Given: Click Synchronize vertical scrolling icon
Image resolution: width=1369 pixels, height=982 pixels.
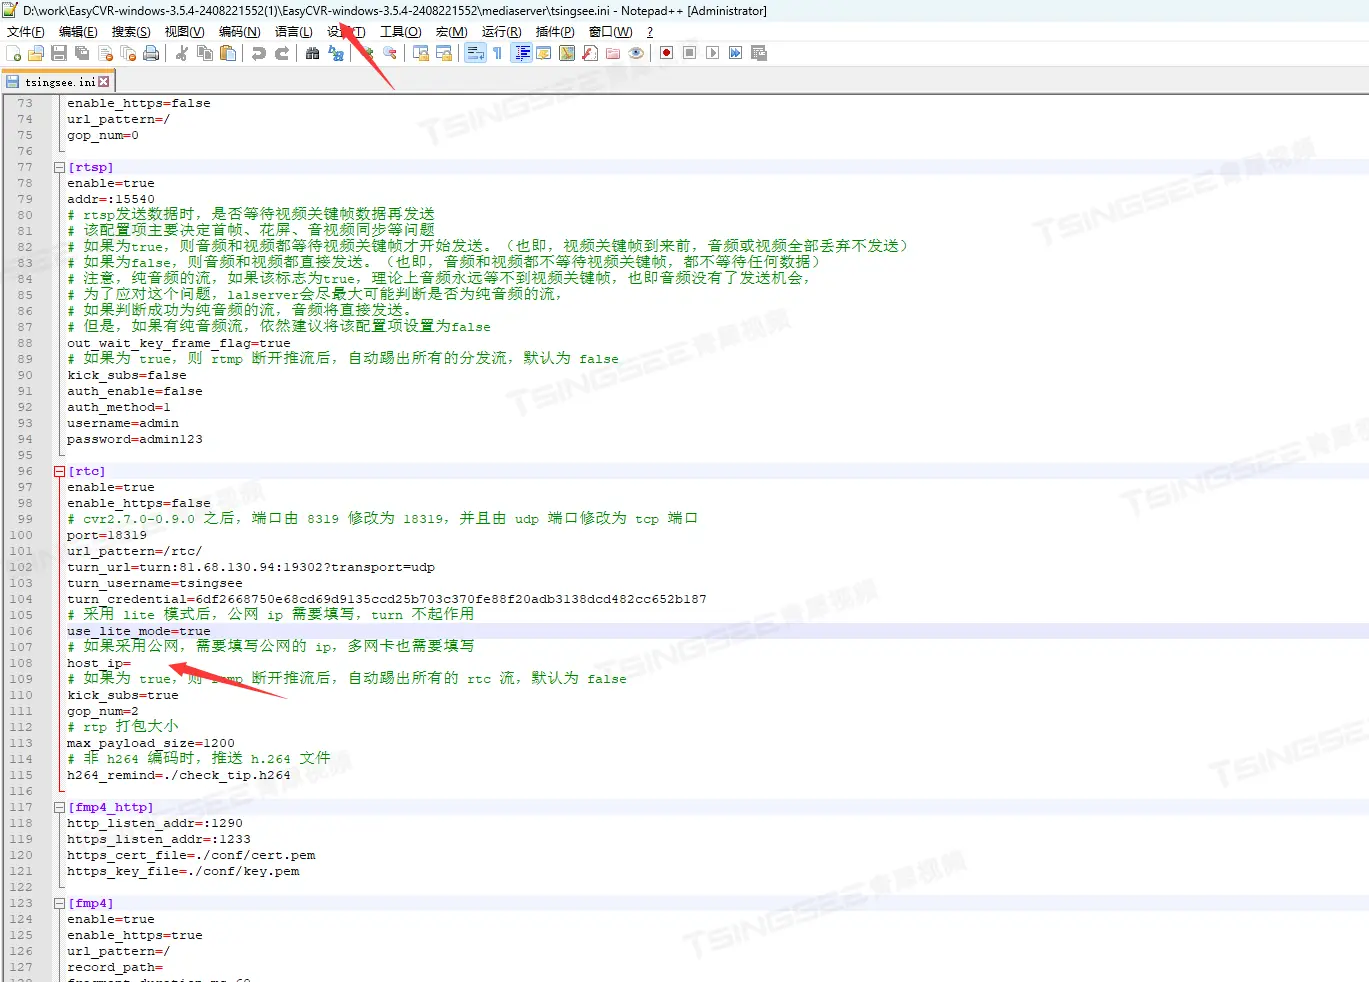Looking at the screenshot, I should (421, 53).
